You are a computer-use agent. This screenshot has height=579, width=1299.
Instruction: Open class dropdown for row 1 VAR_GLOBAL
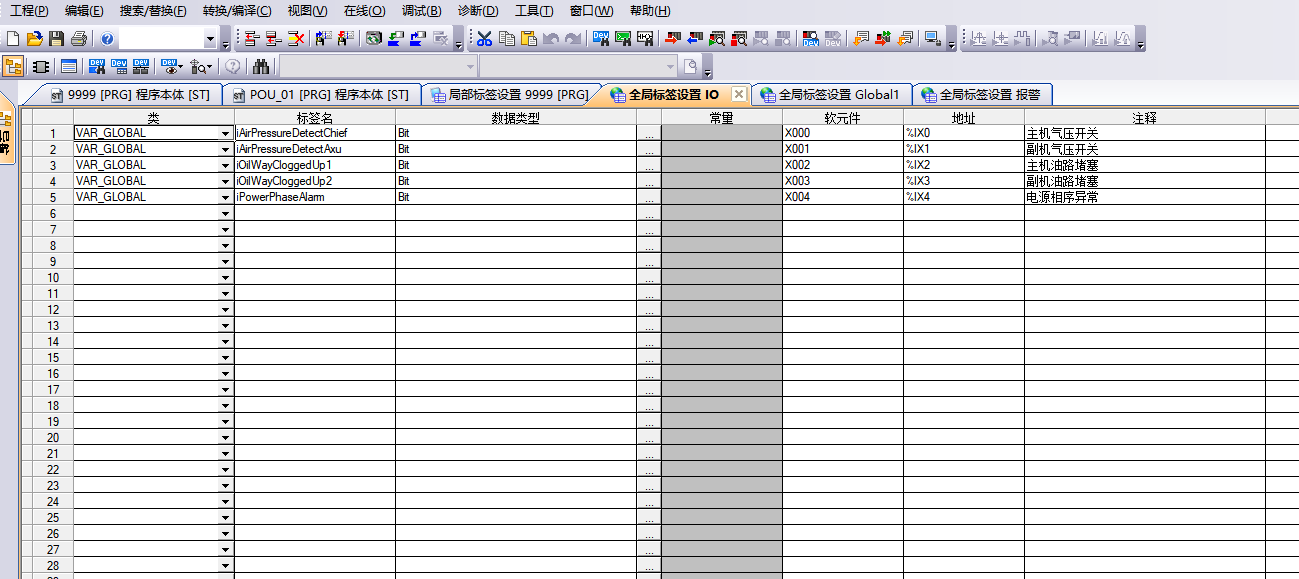226,133
